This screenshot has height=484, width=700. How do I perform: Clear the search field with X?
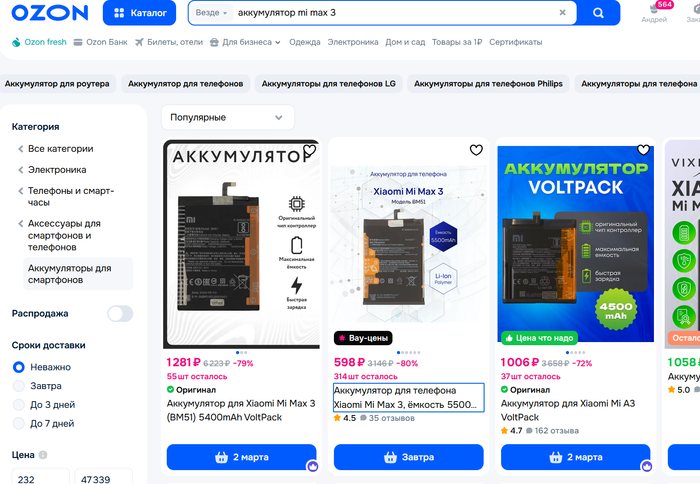pyautogui.click(x=562, y=13)
